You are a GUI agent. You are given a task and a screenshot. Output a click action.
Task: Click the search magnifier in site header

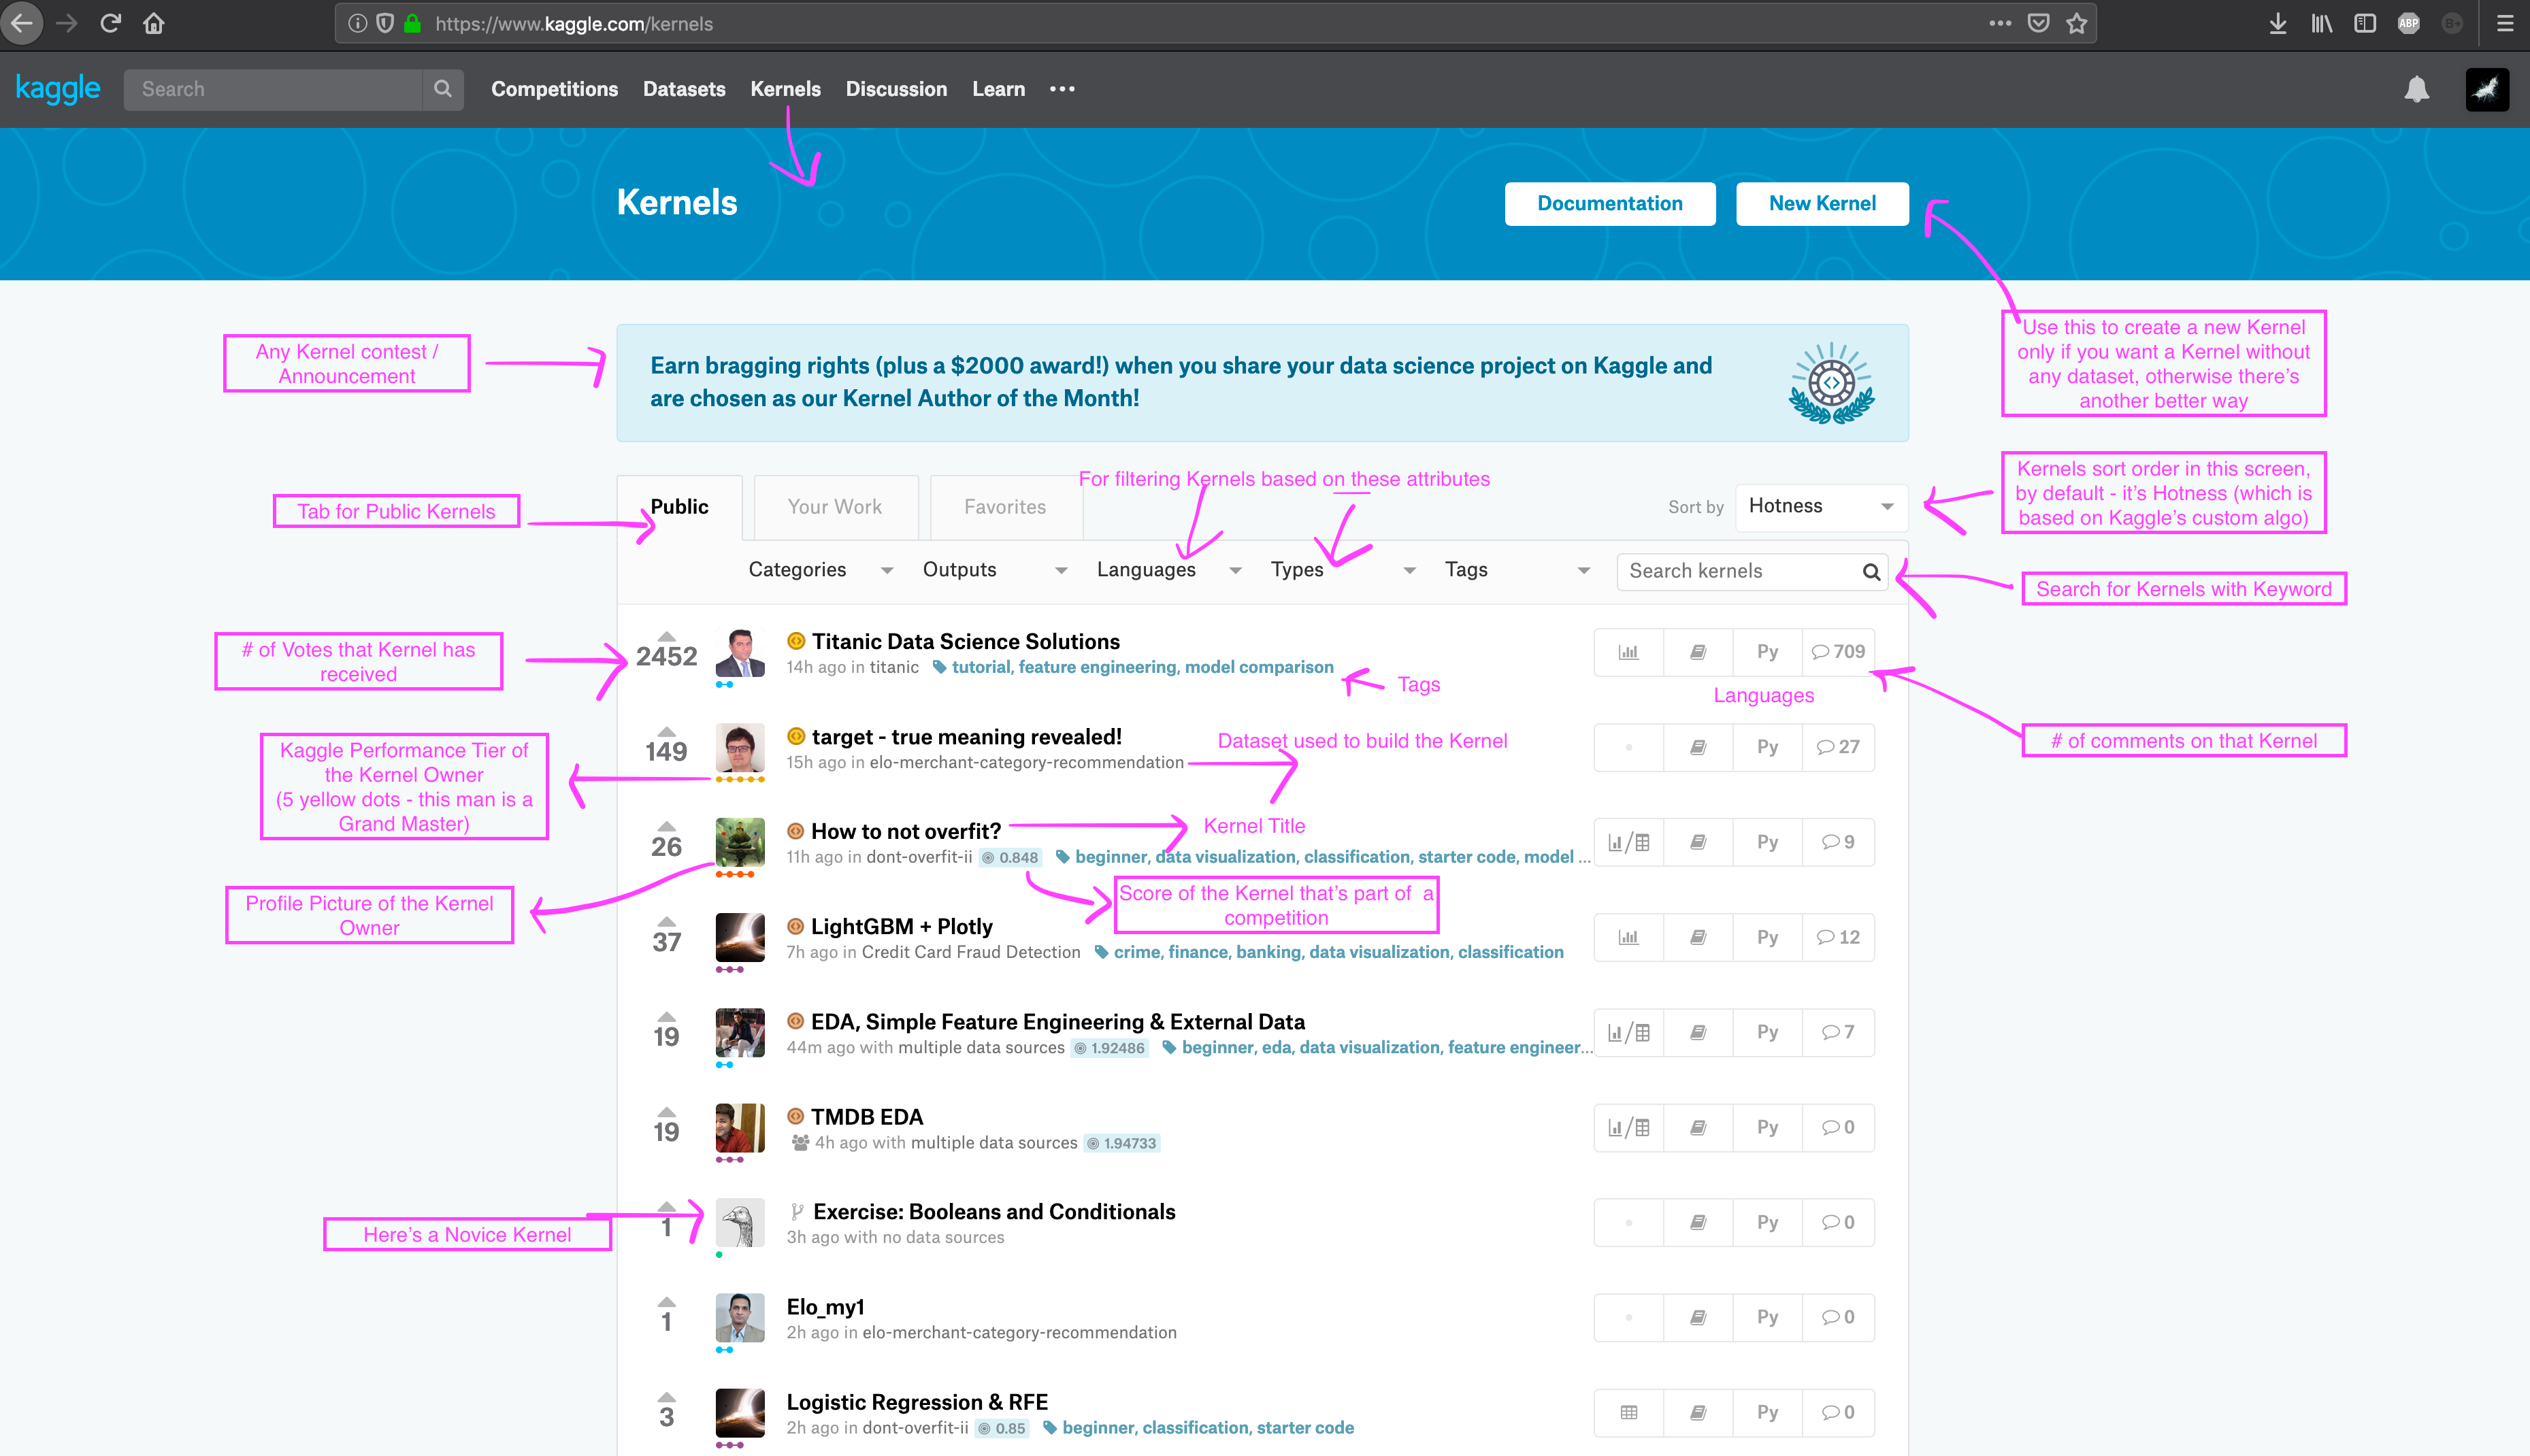[442, 89]
